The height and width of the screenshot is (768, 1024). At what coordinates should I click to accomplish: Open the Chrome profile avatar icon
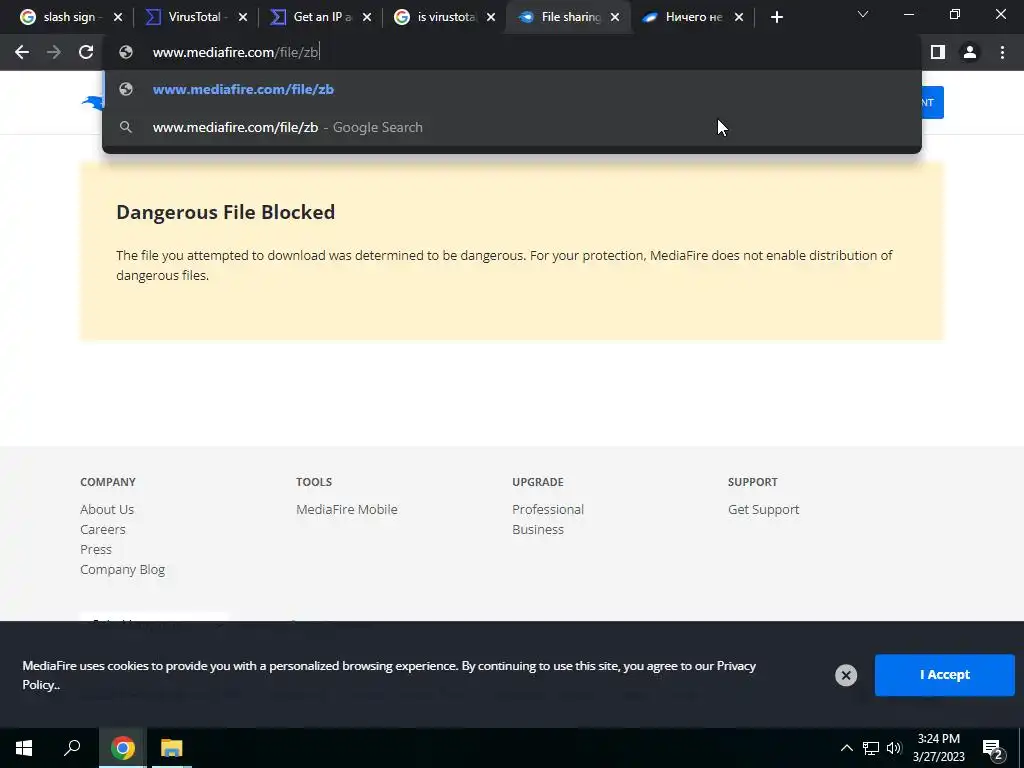click(x=970, y=52)
